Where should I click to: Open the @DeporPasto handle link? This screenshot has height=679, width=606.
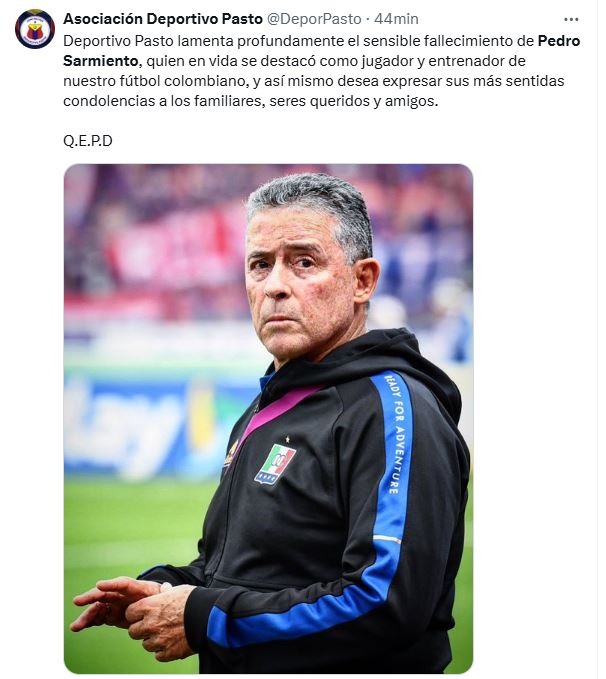point(314,19)
